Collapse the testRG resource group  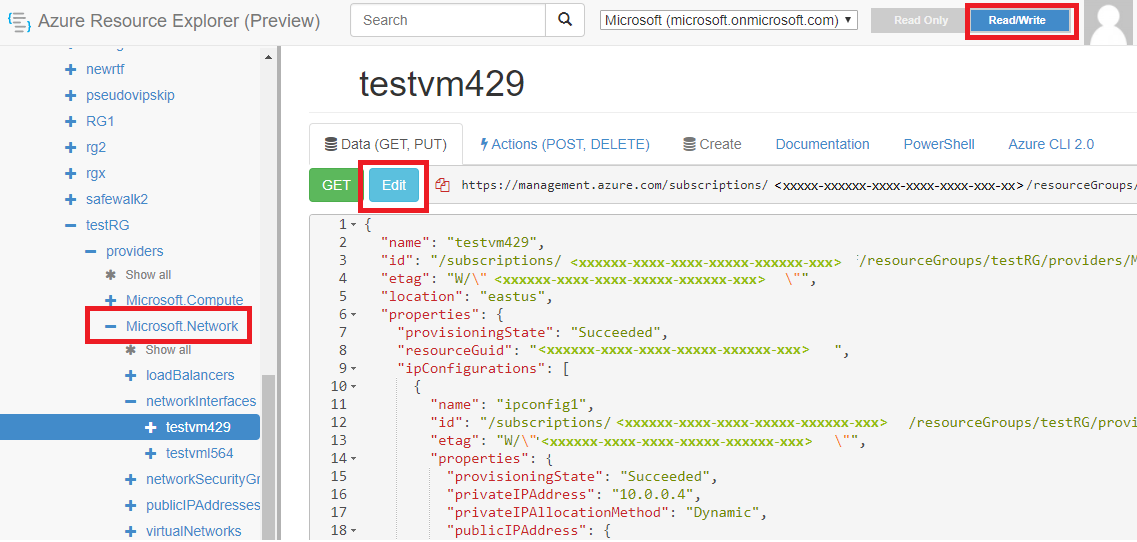[x=70, y=226]
